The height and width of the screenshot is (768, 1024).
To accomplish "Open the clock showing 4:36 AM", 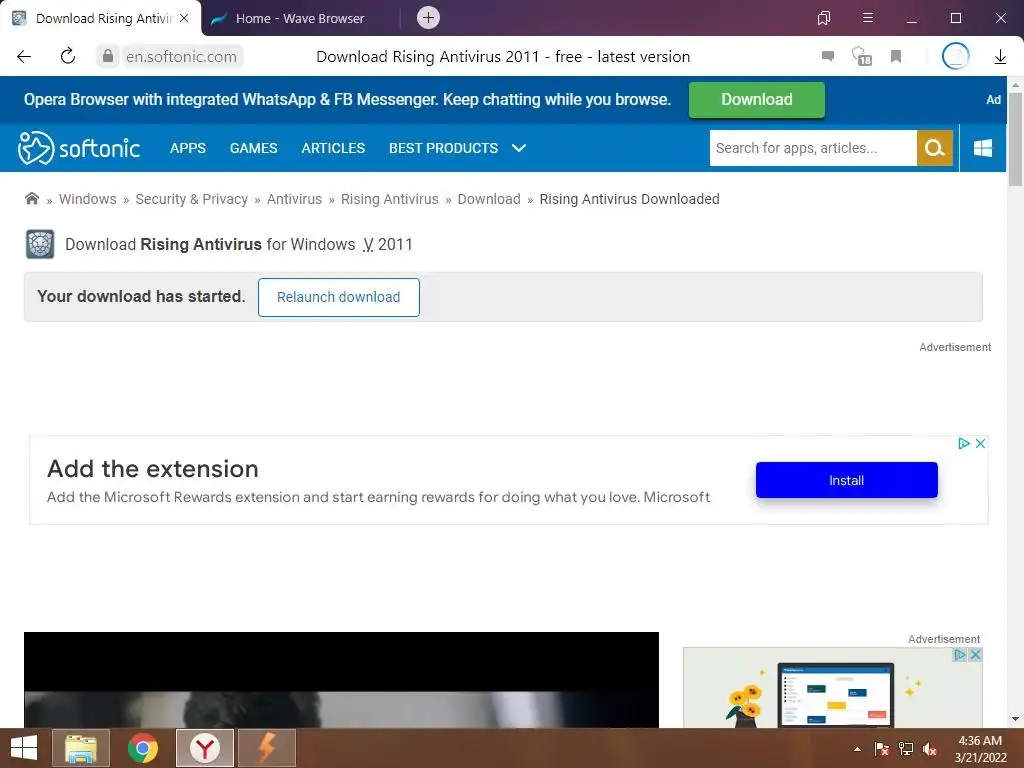I will (980, 749).
